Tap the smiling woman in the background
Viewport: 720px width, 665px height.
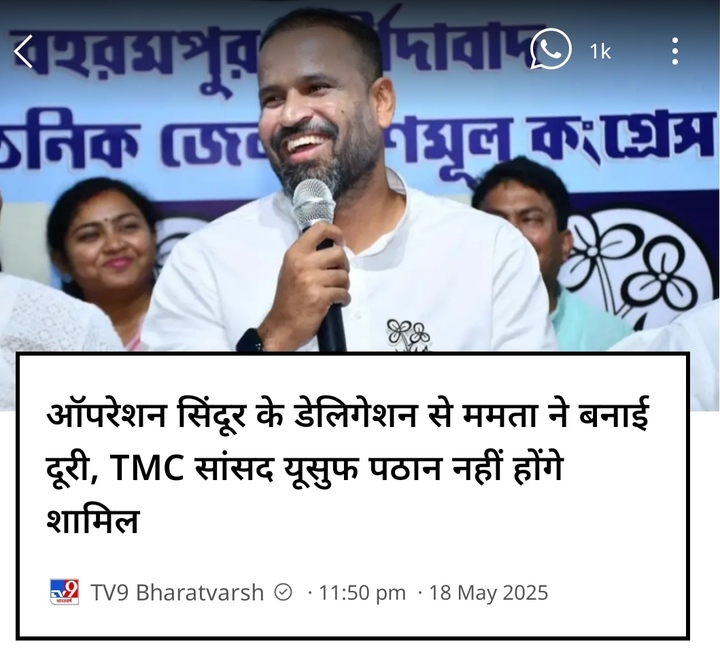103,243
